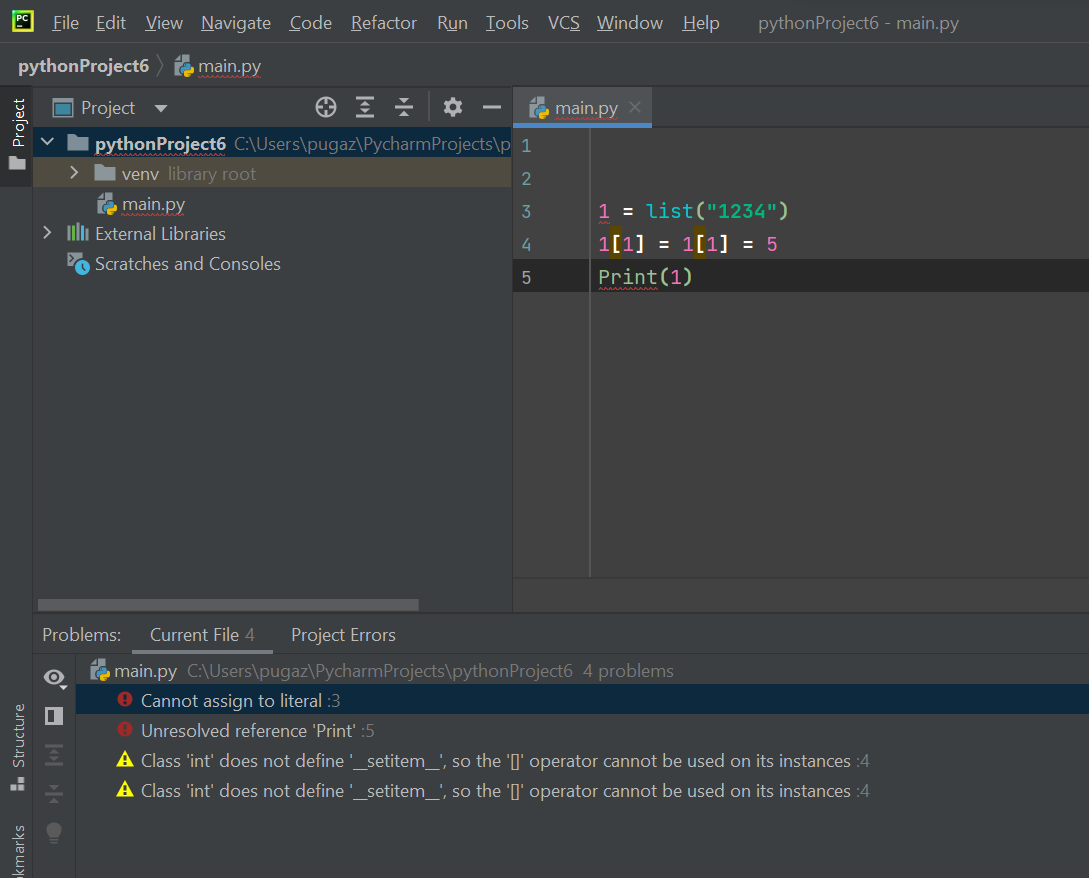
Task: Open the Window menu
Action: 629,23
